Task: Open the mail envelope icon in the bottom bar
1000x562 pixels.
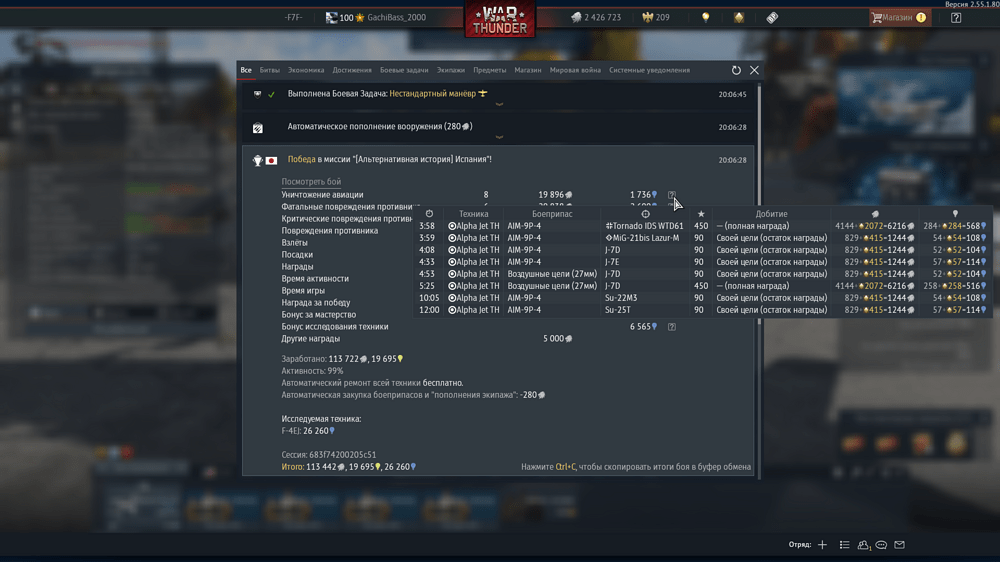Action: point(899,545)
